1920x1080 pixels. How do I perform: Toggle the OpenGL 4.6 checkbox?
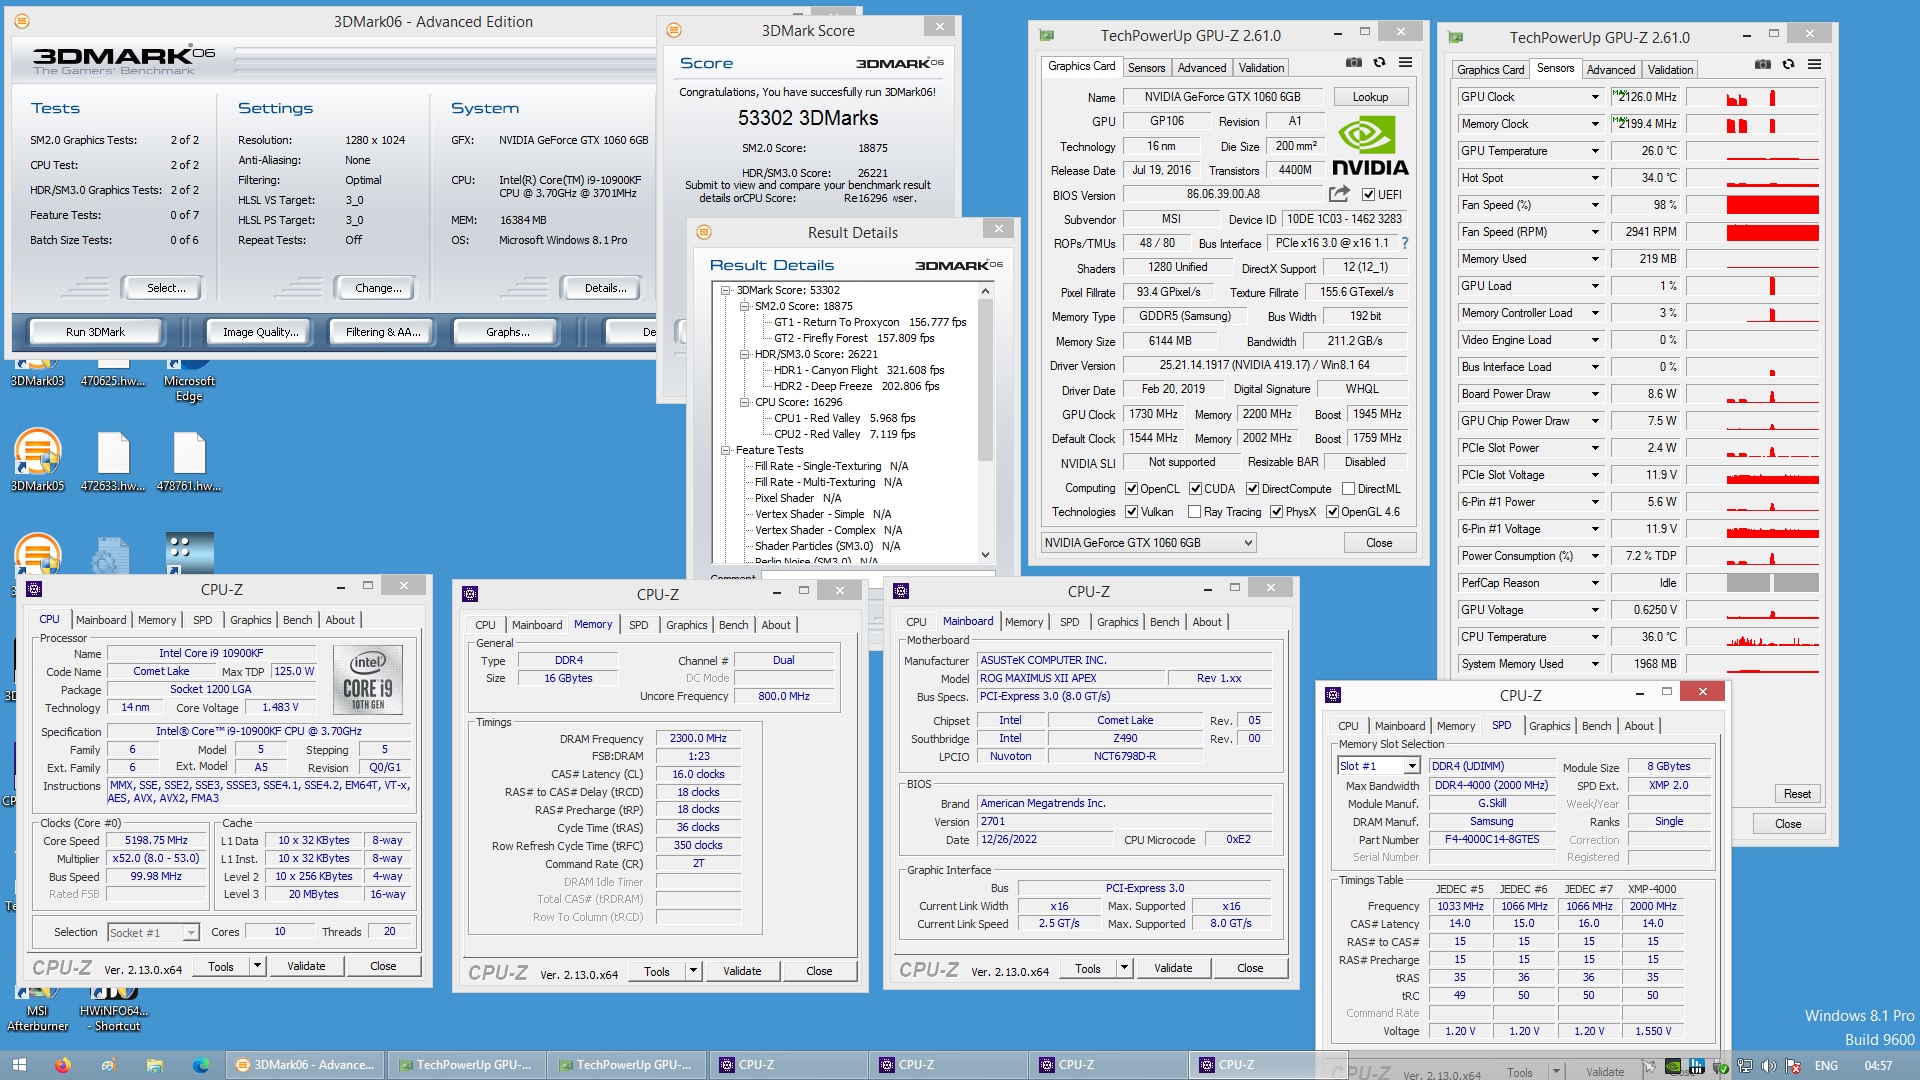tap(1332, 511)
